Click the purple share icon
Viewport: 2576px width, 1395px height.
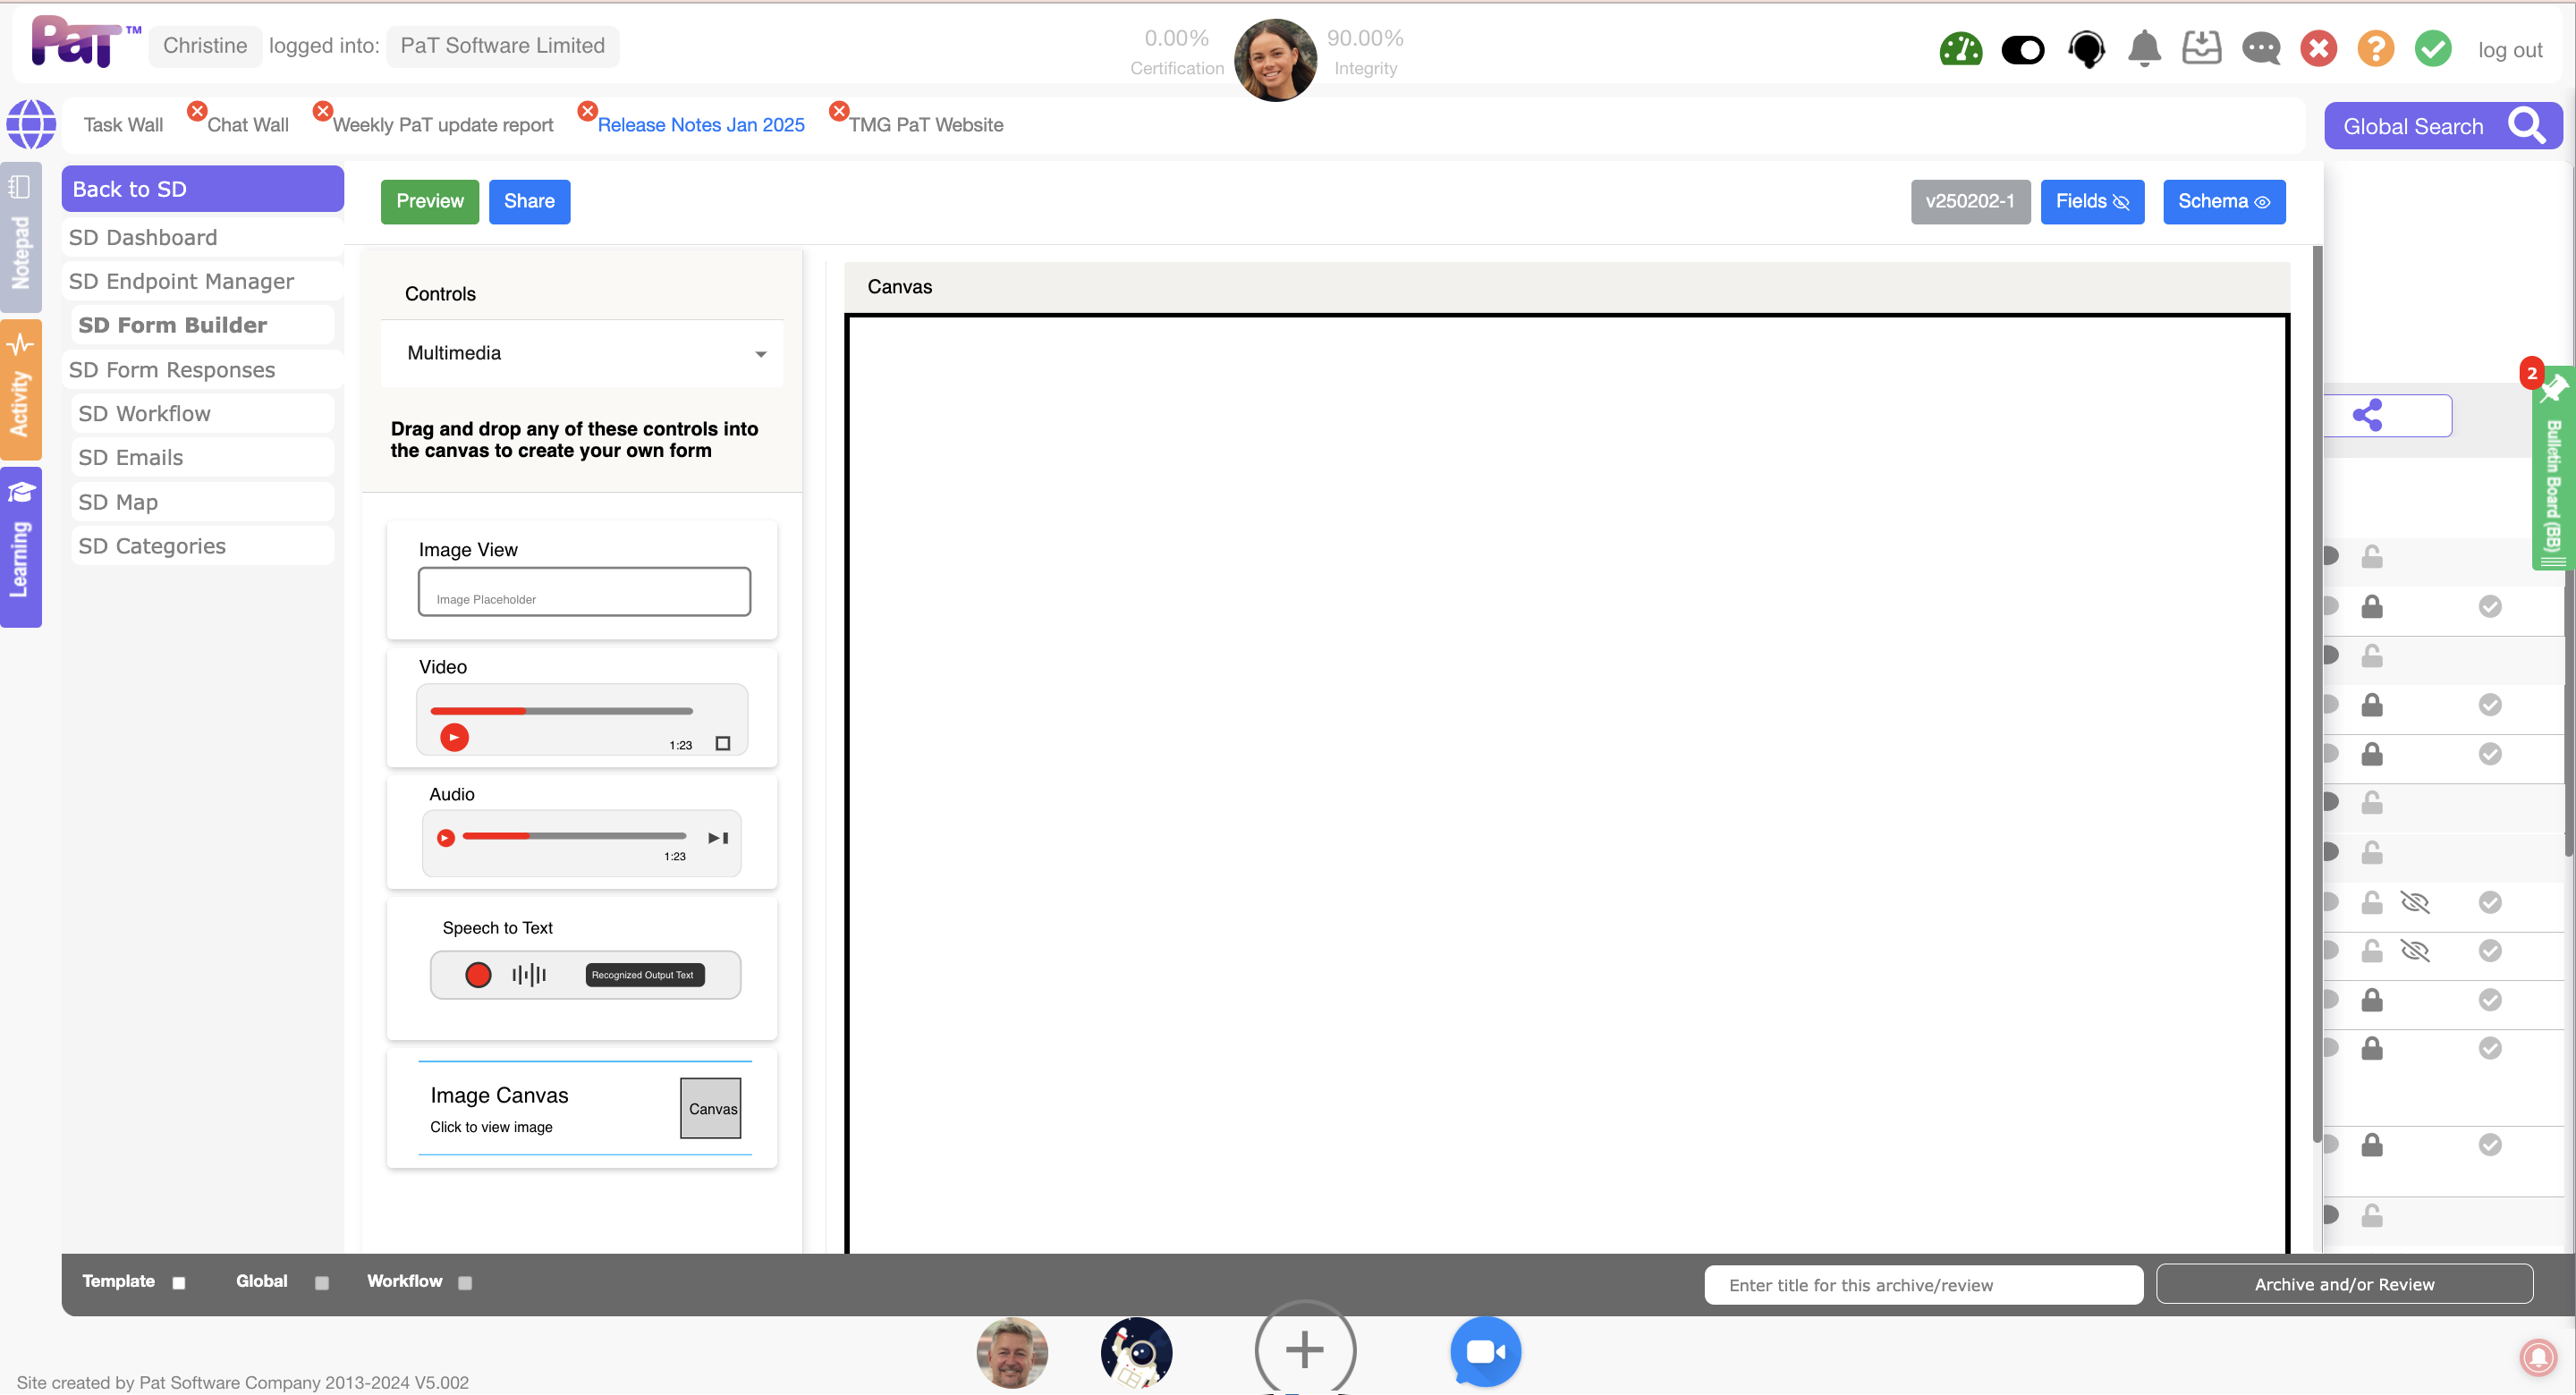pos(2367,415)
